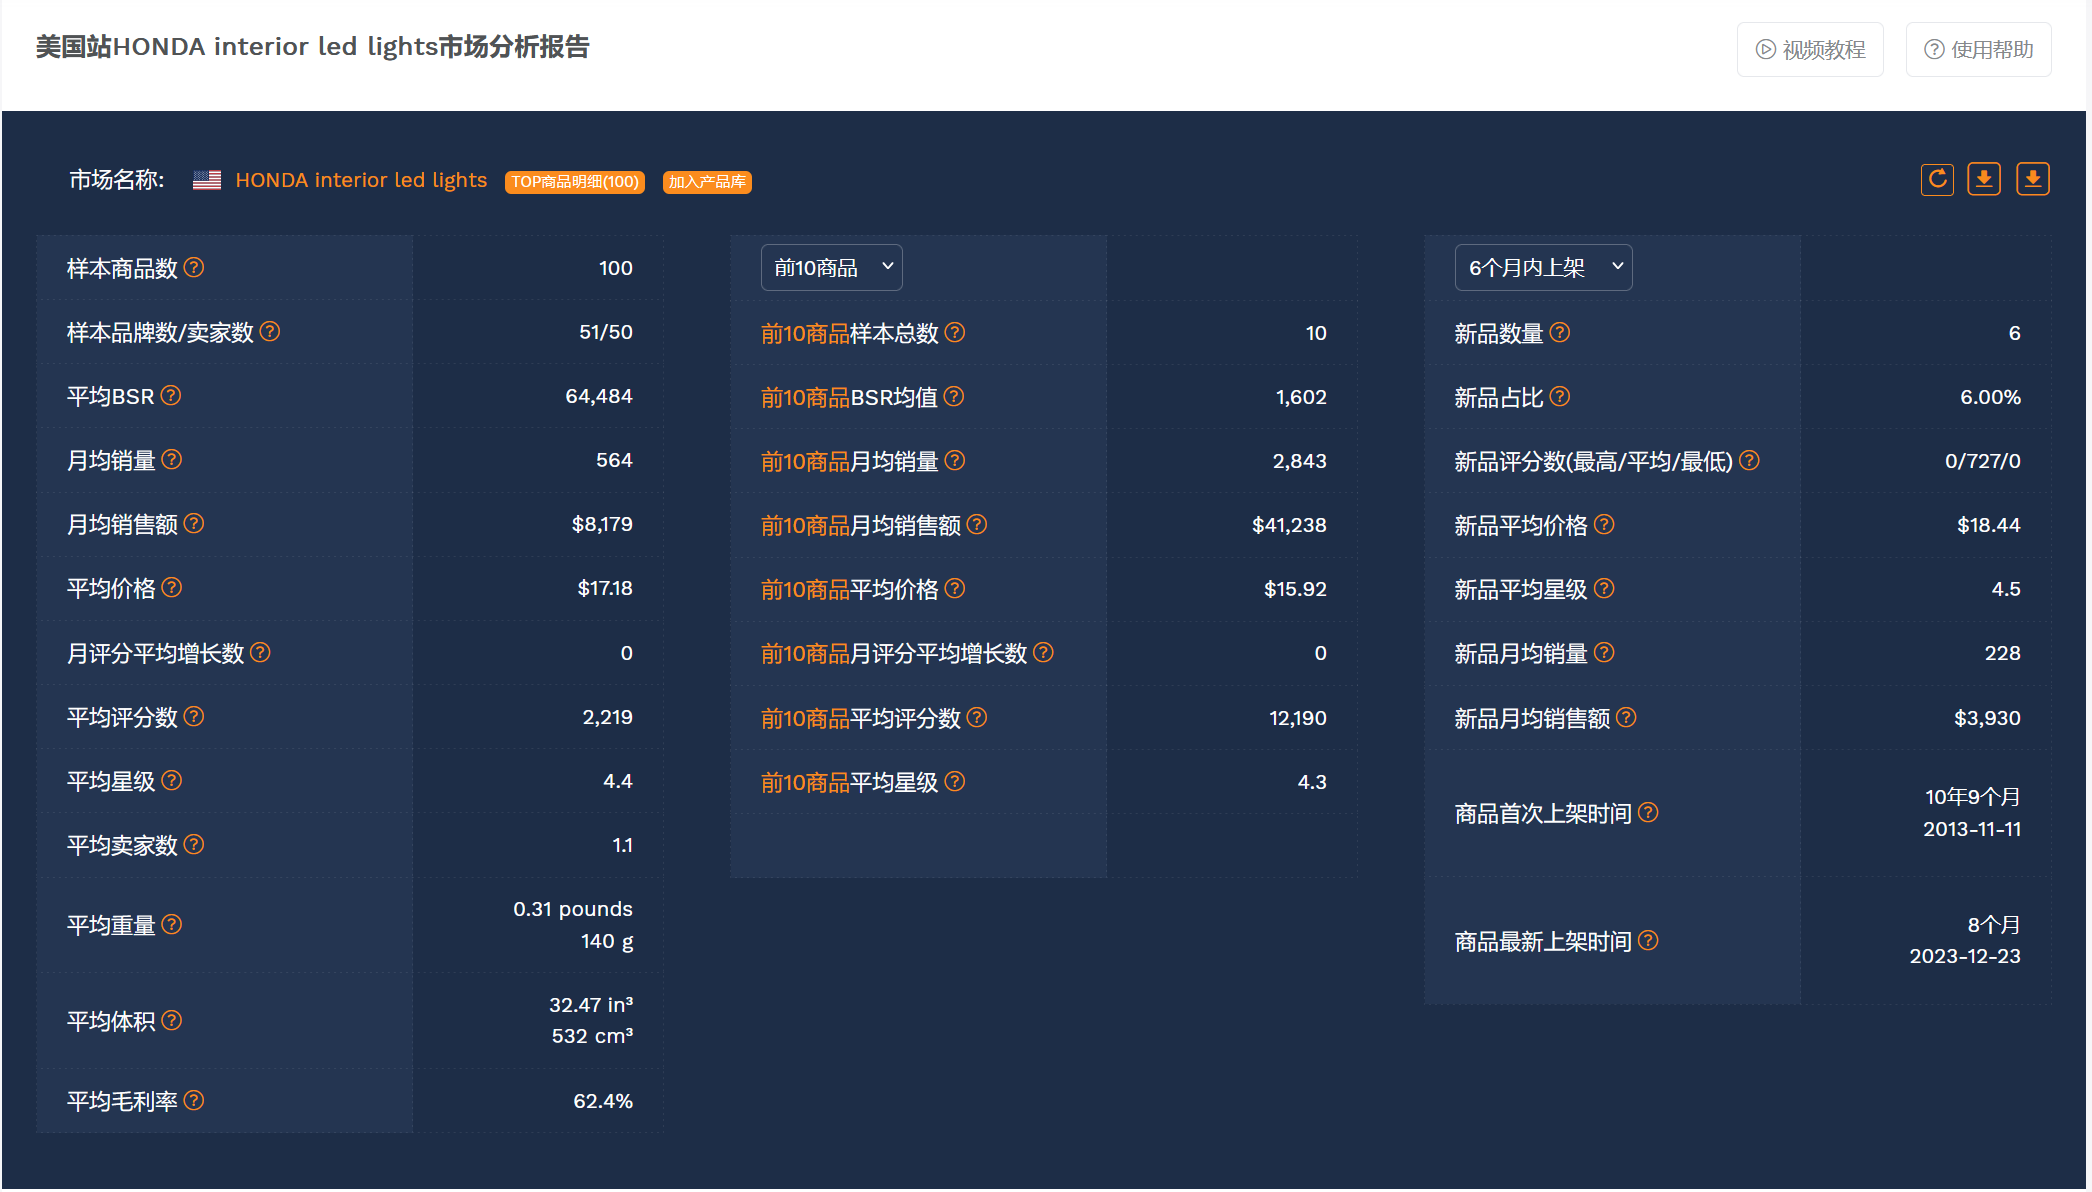Open help icon beside 前10商品平均价格
The width and height of the screenshot is (2092, 1192).
click(955, 589)
